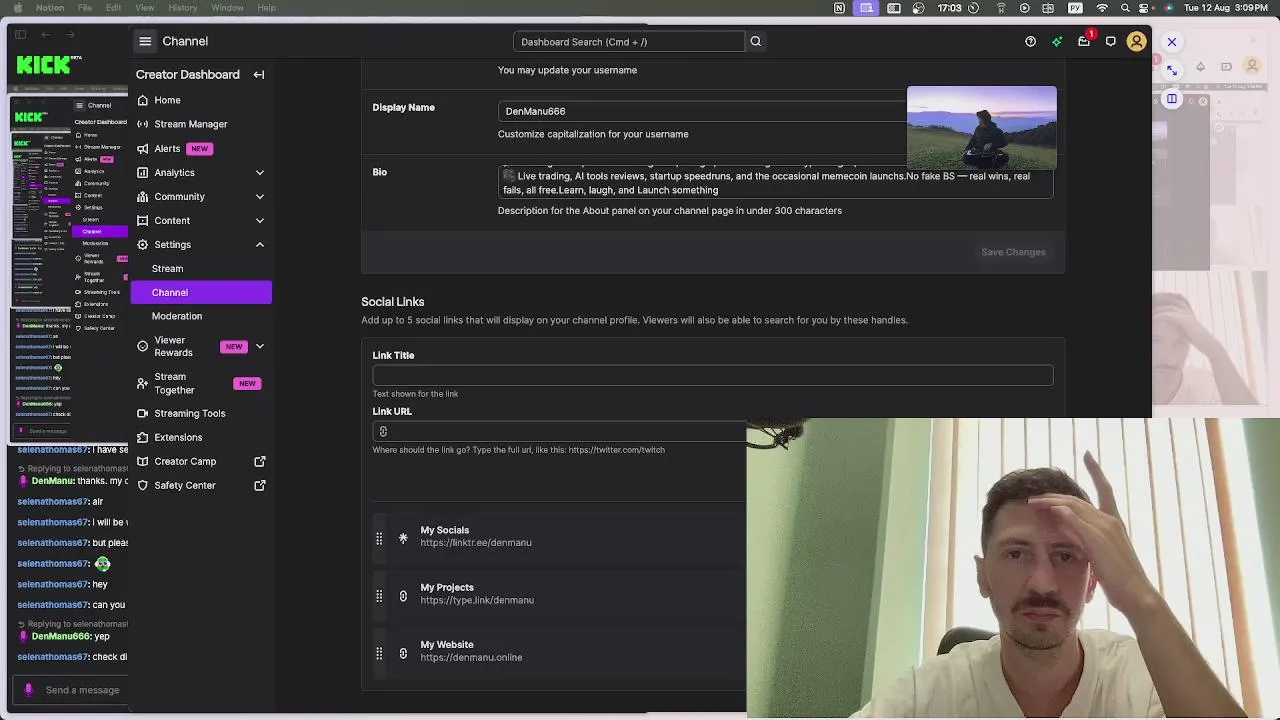The height and width of the screenshot is (720, 1280).
Task: Open Wi-Fi status in macOS menu bar
Action: point(1102,8)
